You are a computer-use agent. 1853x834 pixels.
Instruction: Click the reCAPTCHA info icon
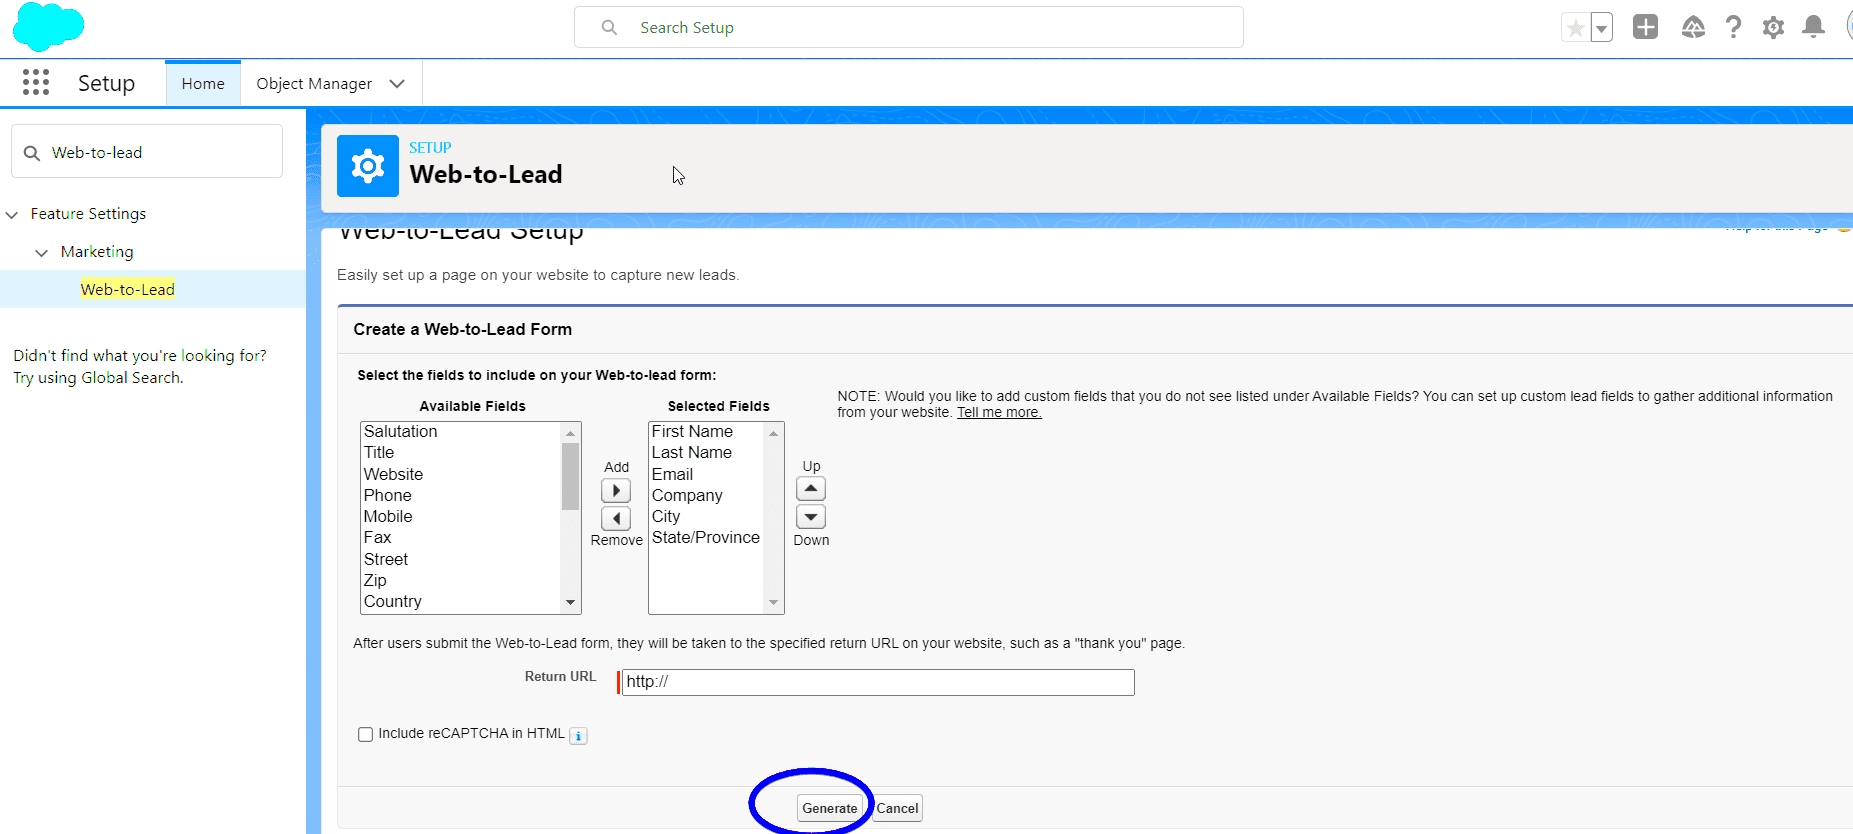(x=578, y=736)
